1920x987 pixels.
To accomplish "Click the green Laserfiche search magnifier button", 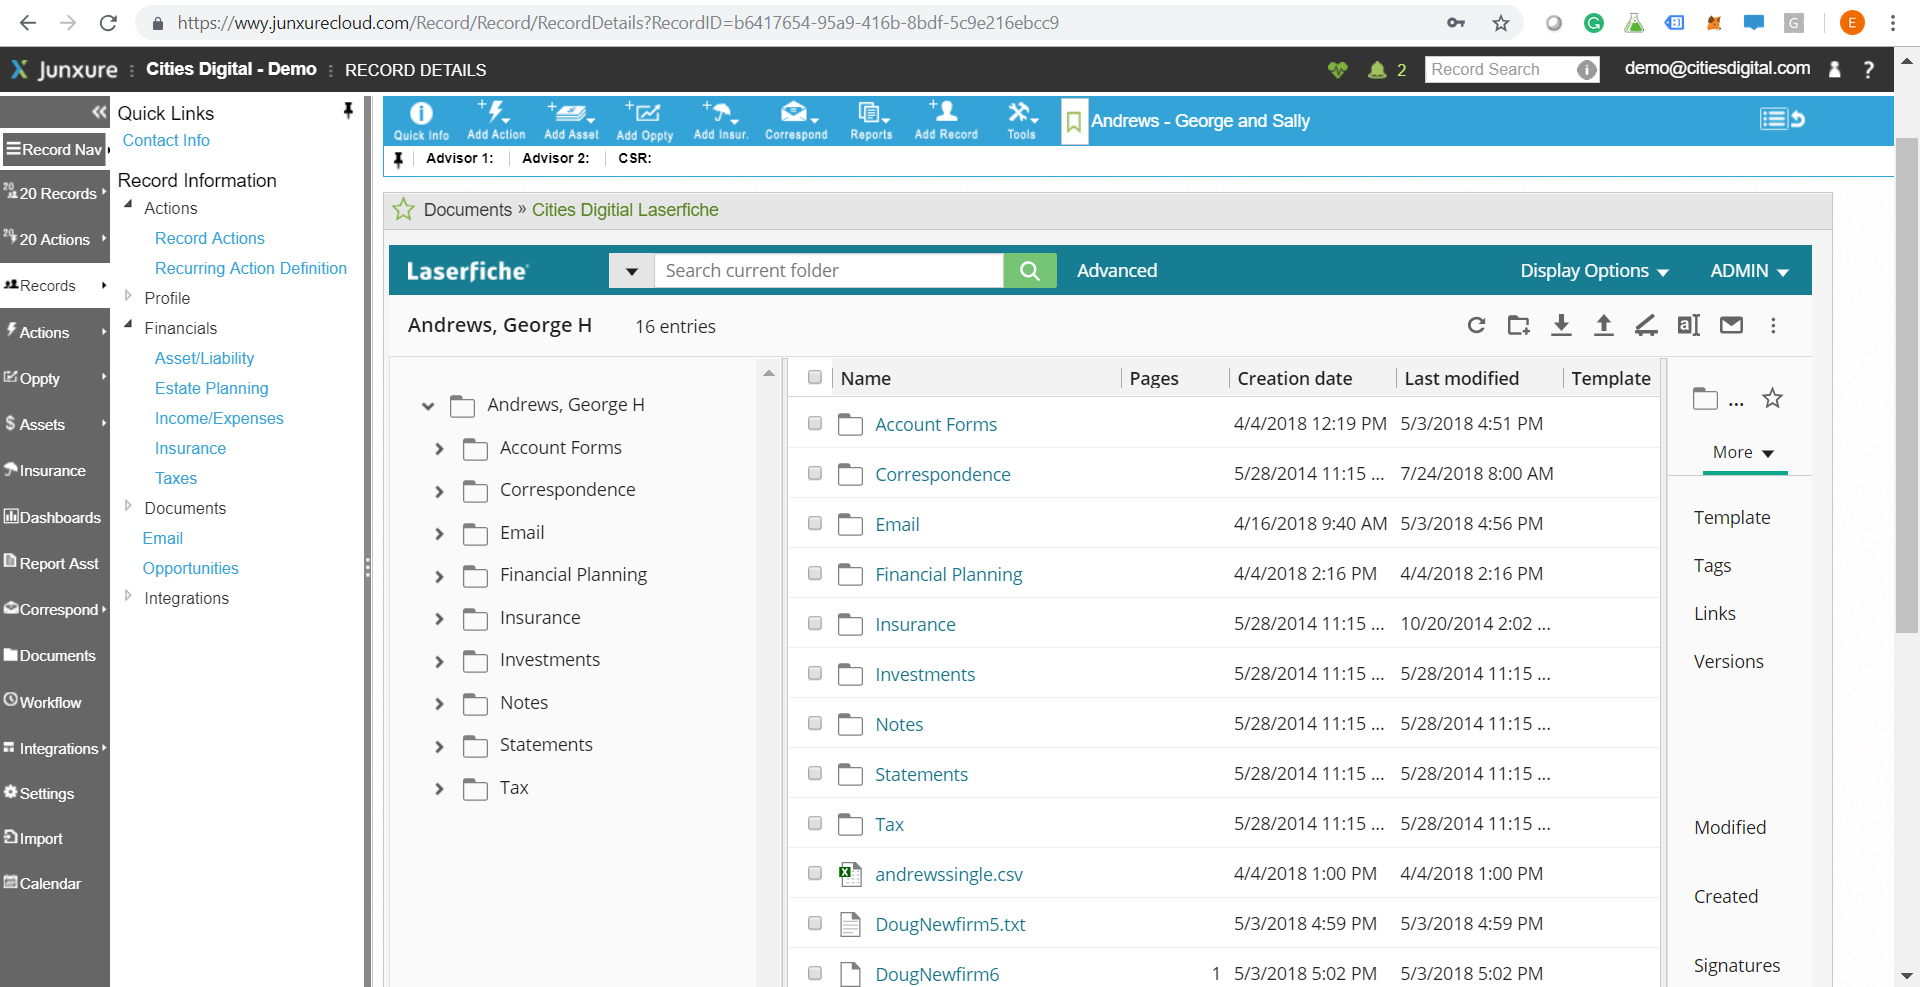I will click(1030, 271).
